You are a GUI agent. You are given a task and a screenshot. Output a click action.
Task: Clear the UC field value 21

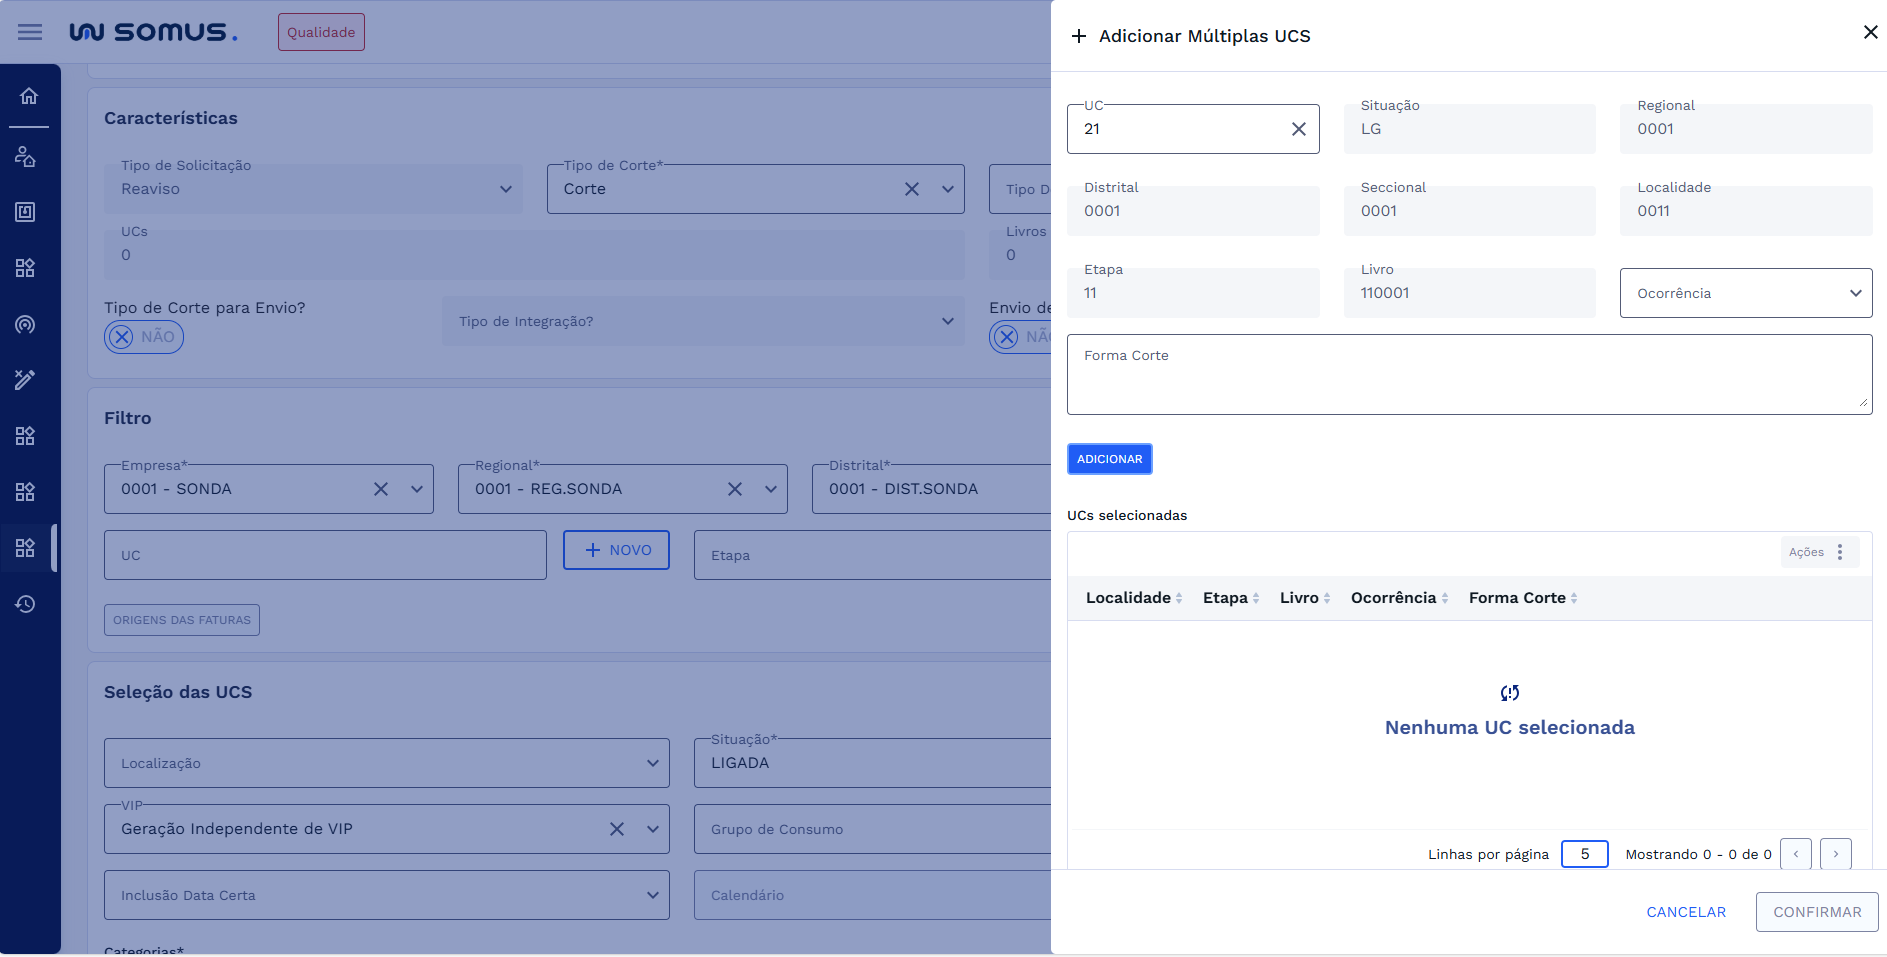point(1298,129)
